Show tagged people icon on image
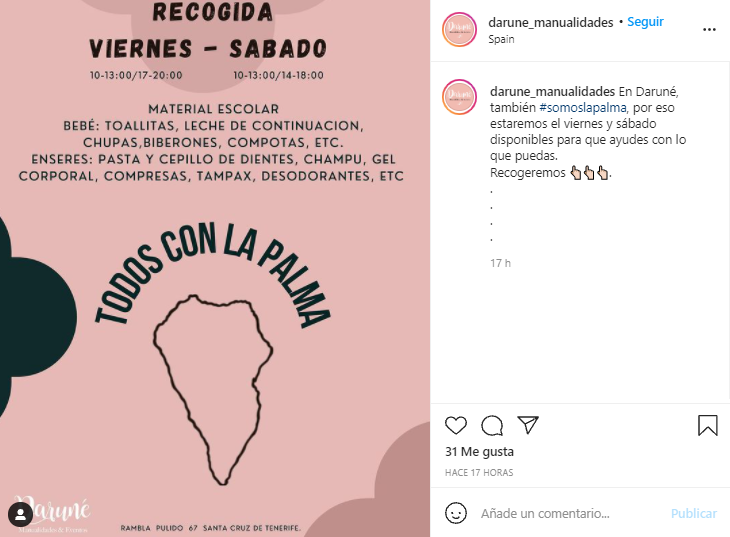 (20, 514)
